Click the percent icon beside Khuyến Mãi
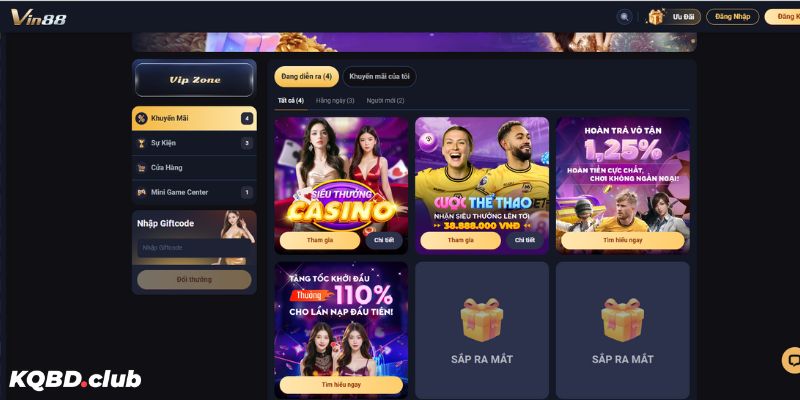The width and height of the screenshot is (800, 400). [141, 118]
